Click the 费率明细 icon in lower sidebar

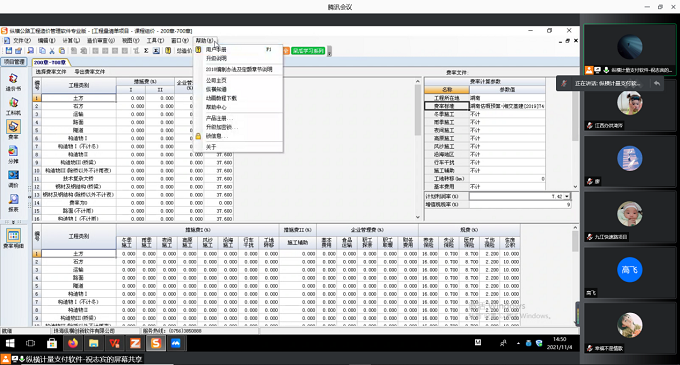pyautogui.click(x=13, y=238)
